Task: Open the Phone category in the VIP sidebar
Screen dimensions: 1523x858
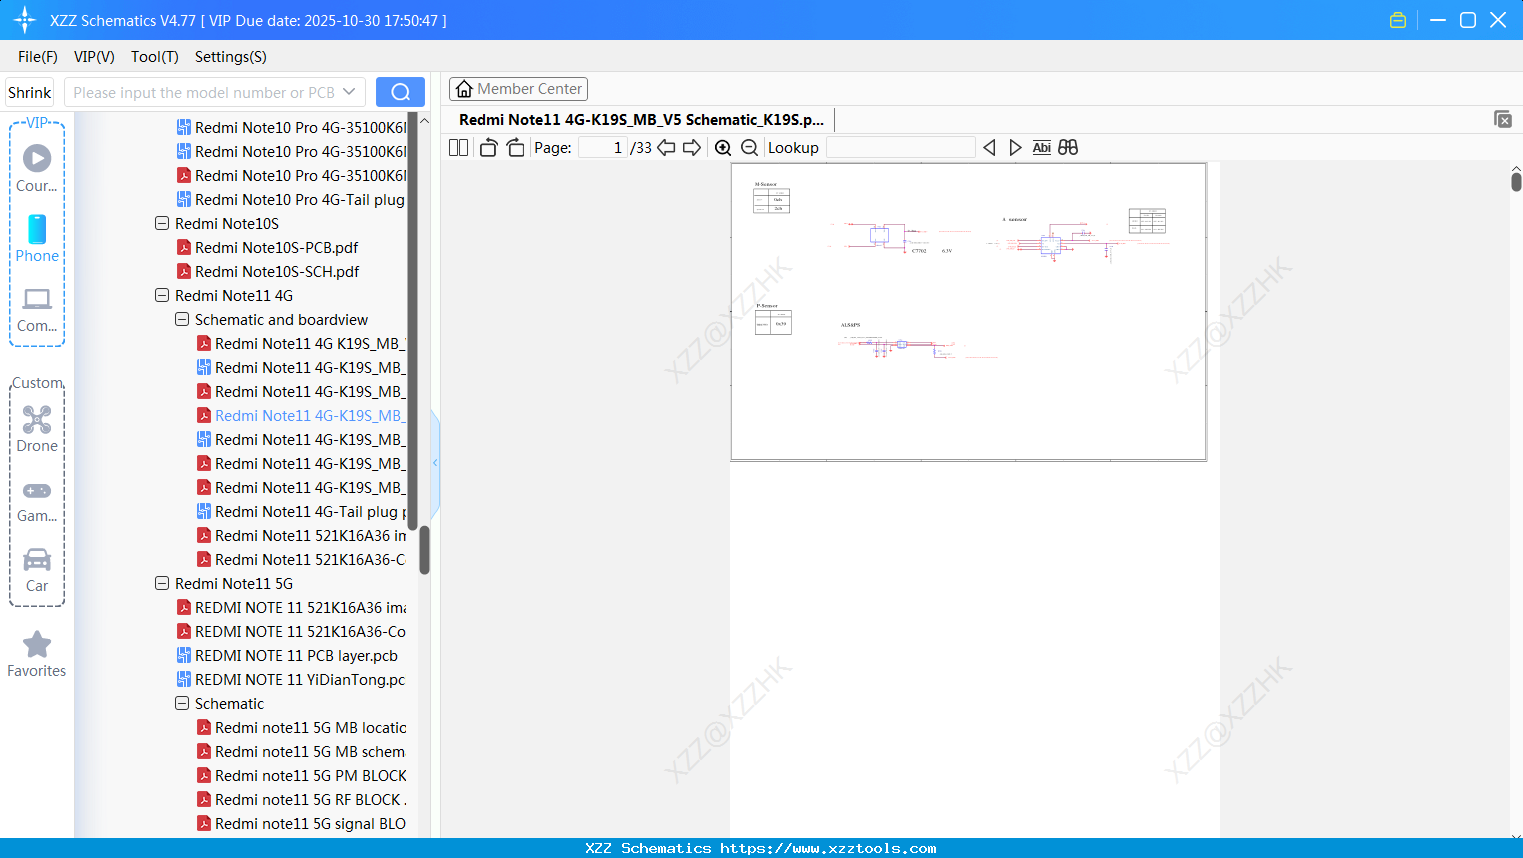Action: [37, 240]
